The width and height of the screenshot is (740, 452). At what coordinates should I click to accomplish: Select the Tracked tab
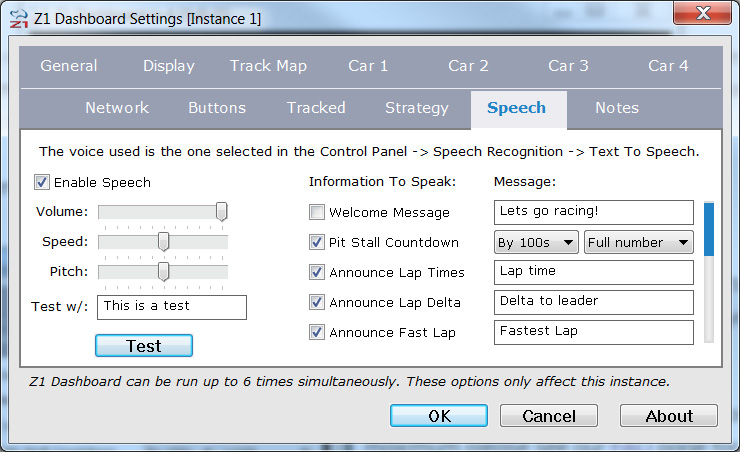[316, 108]
